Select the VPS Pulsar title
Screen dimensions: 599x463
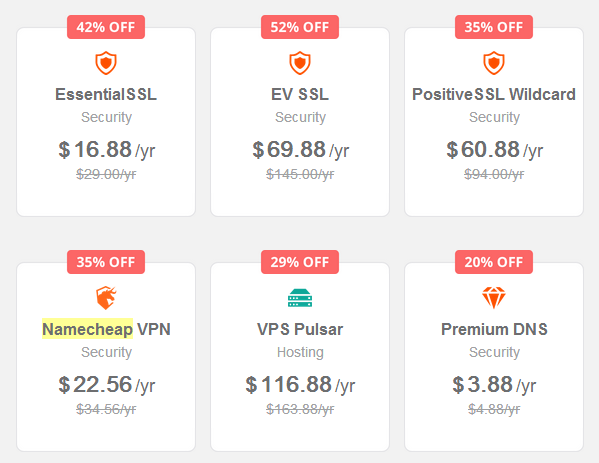(300, 329)
